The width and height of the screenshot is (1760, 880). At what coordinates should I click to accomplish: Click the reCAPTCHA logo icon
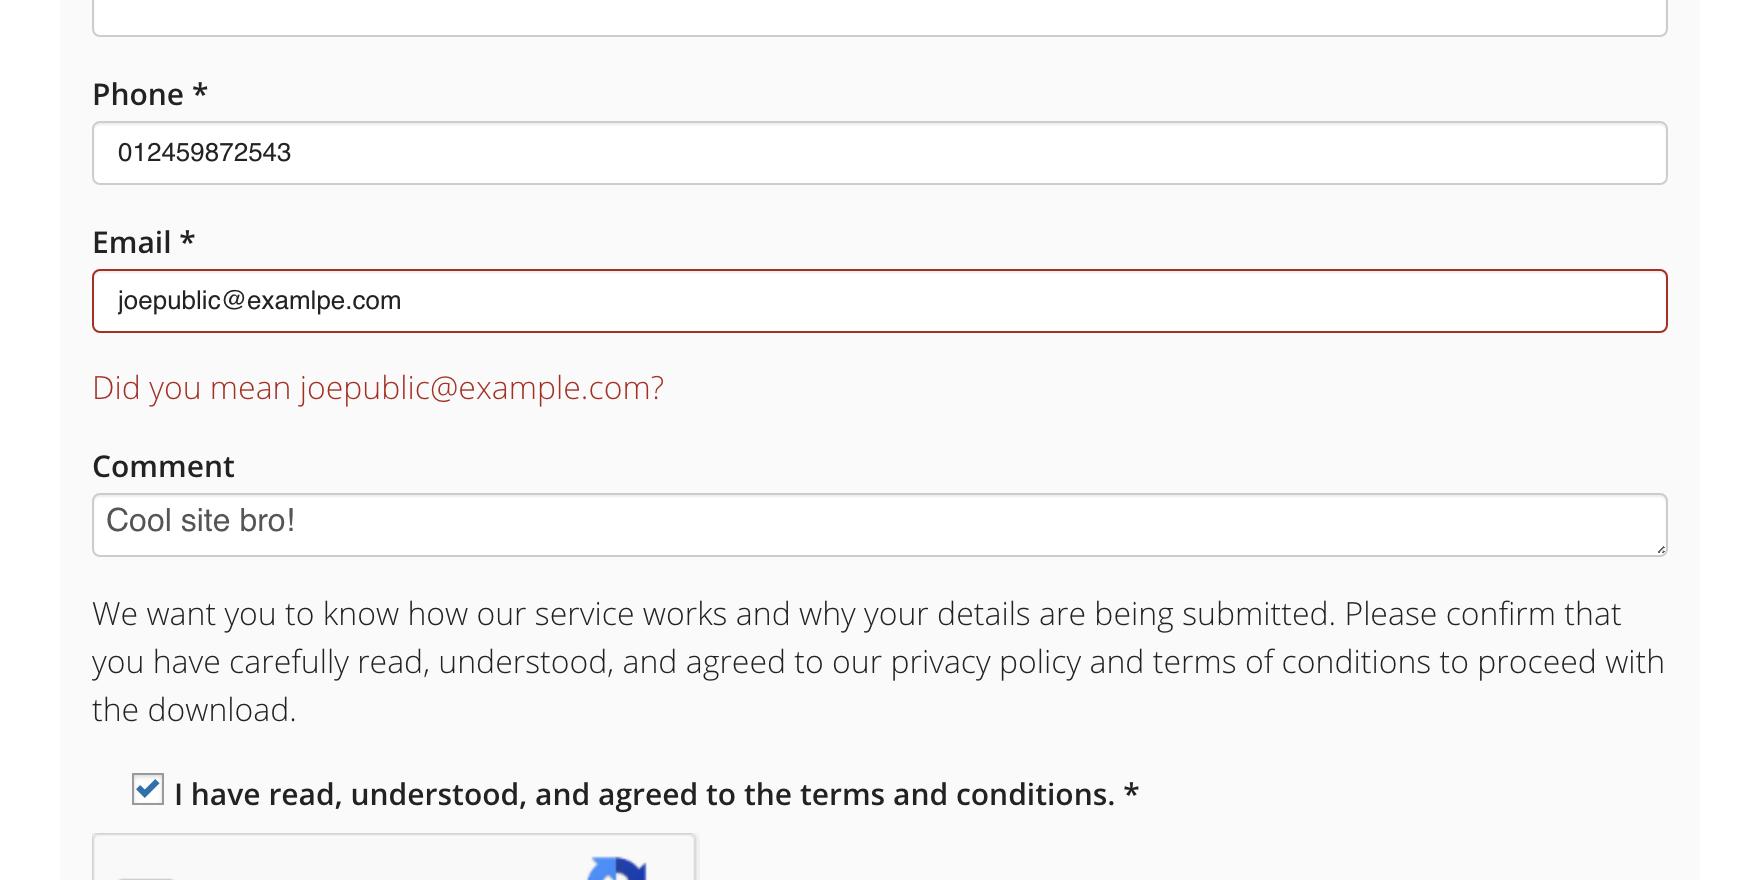tap(618, 868)
